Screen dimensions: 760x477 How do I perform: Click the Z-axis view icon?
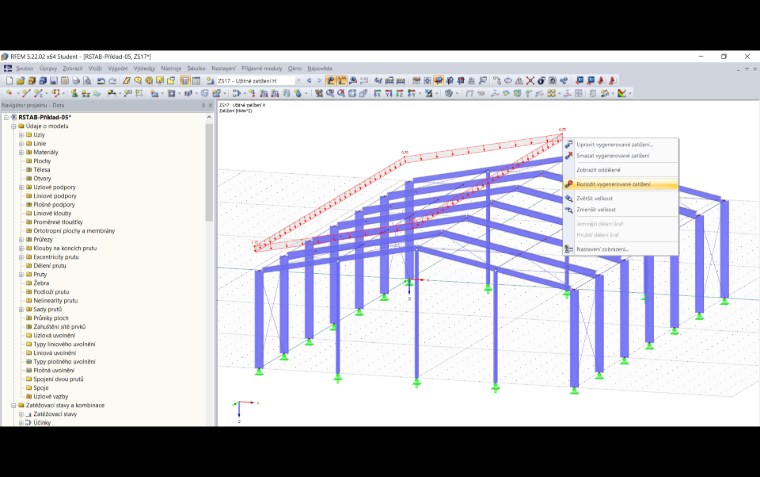[x=399, y=93]
